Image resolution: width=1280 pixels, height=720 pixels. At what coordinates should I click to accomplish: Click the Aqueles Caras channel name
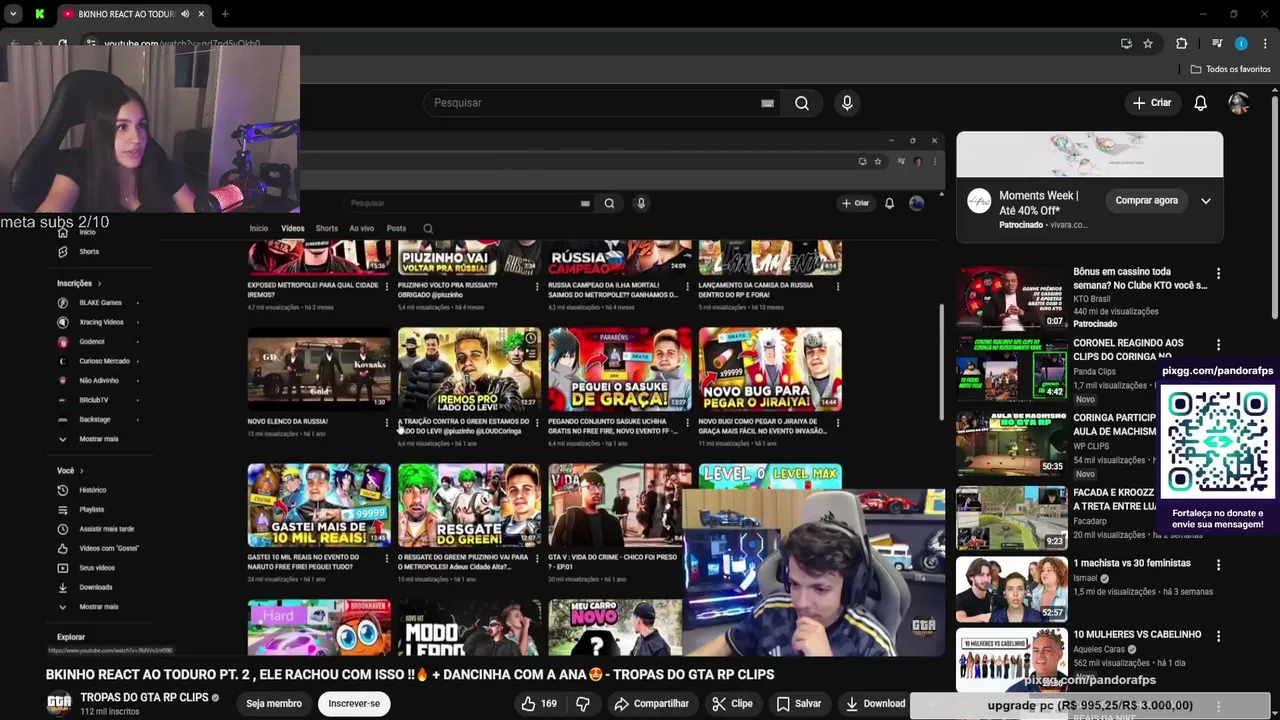(x=1100, y=649)
